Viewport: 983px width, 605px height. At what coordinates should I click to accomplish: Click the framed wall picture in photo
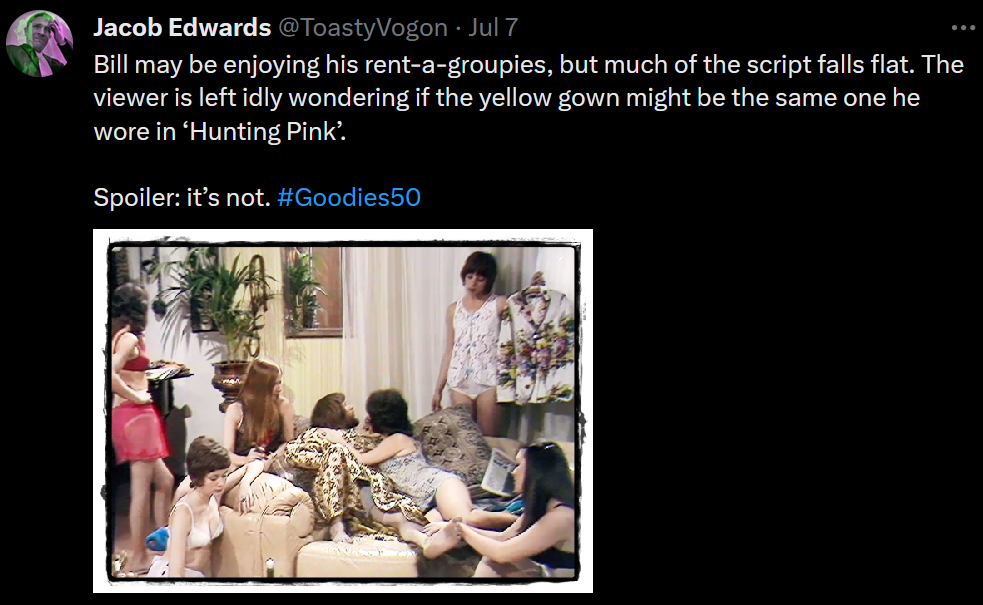(x=312, y=290)
